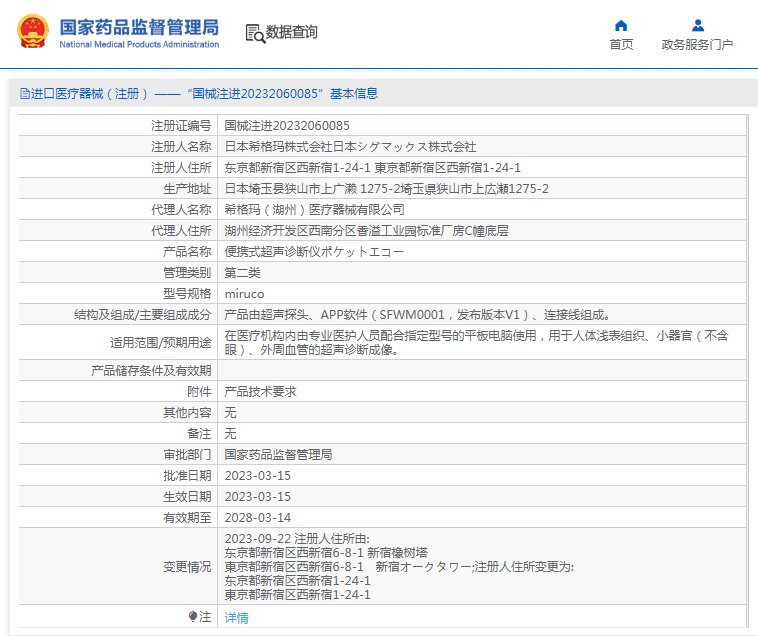This screenshot has width=758, height=636.
Task: Click the 批准日期 value 2023-03-15
Action: pos(258,476)
